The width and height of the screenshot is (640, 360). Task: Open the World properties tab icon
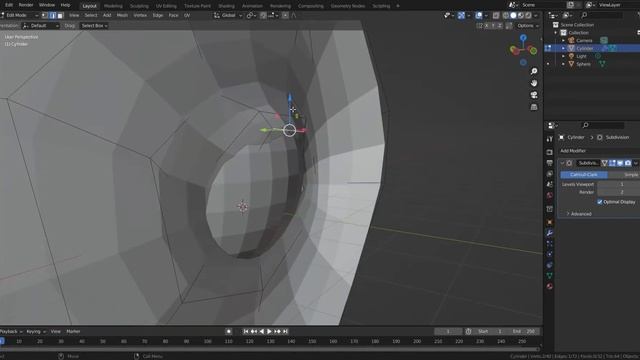(x=549, y=196)
